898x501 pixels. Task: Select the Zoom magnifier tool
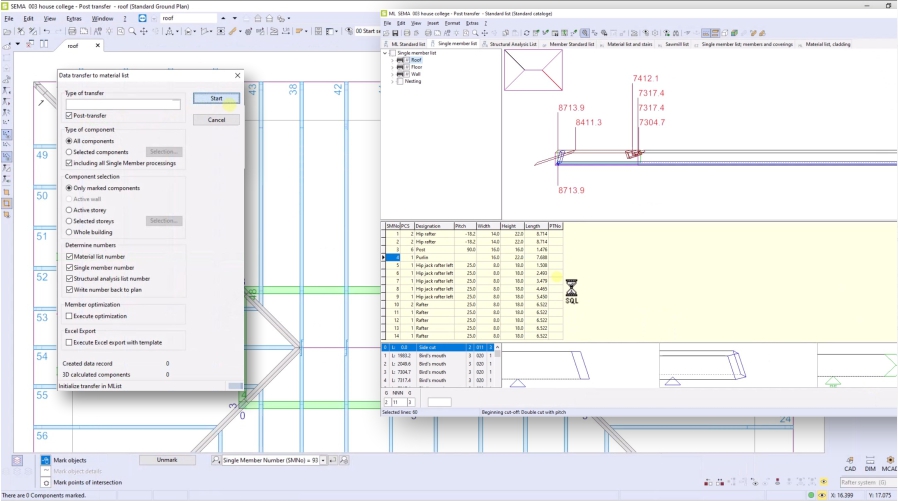[132, 31]
